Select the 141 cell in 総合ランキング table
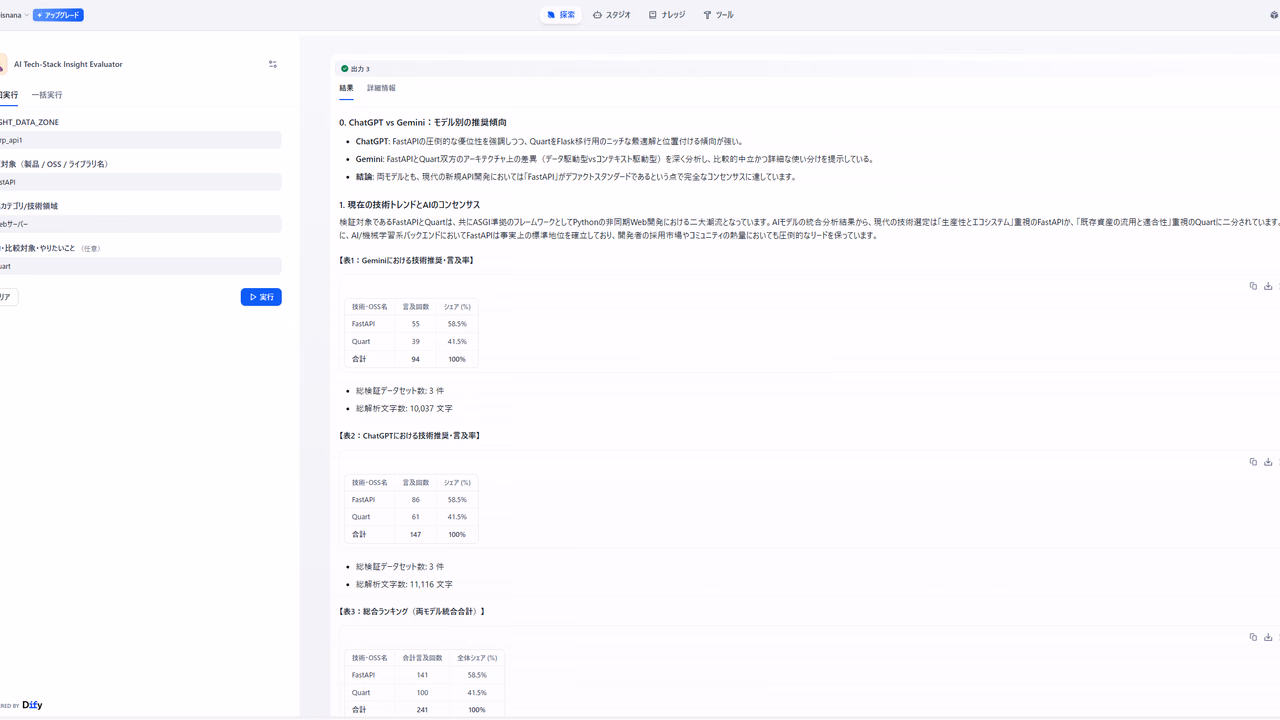 pyautogui.click(x=422, y=675)
